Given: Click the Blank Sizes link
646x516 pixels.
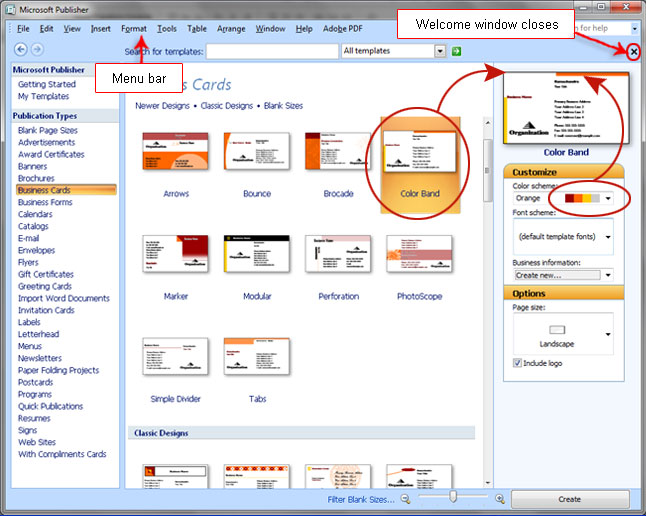Looking at the screenshot, I should [x=283, y=106].
